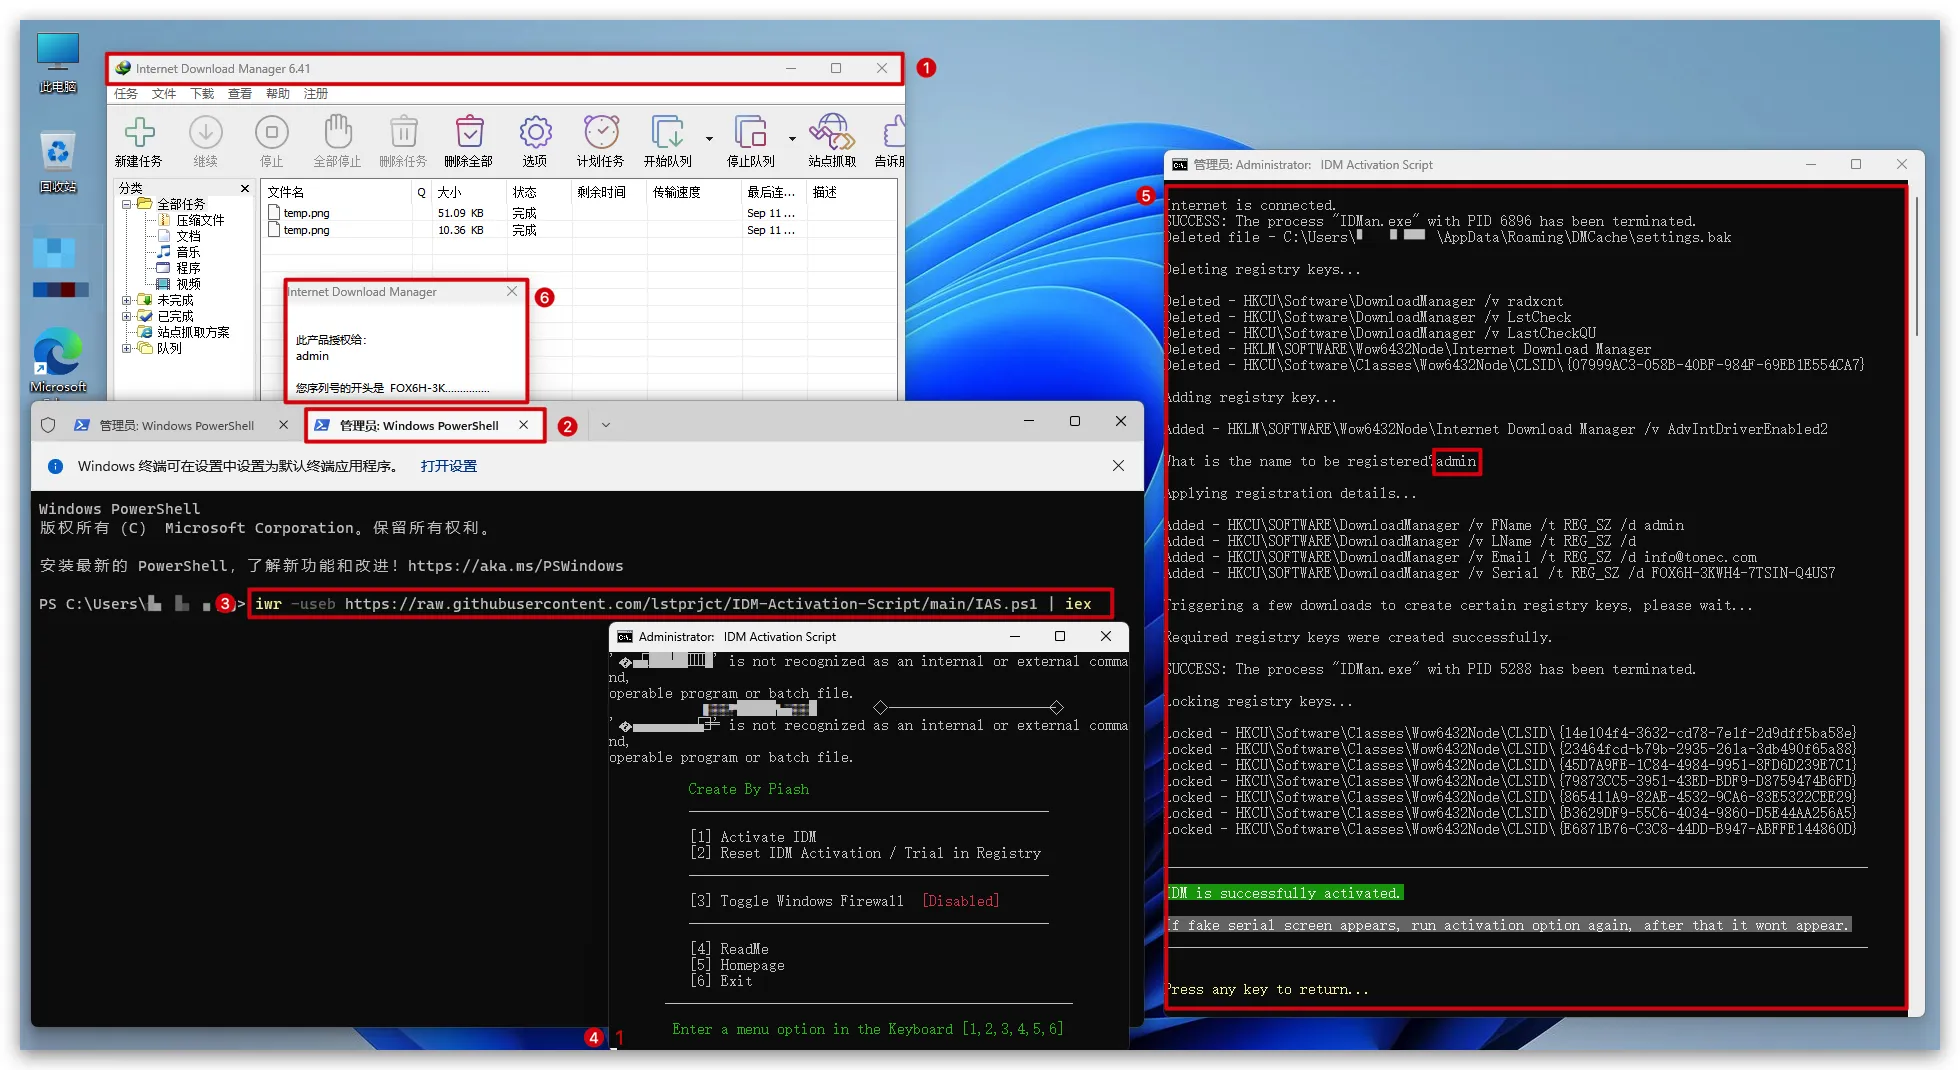
Task: Click the 删除任务 (delete task) trash icon
Action: (403, 132)
